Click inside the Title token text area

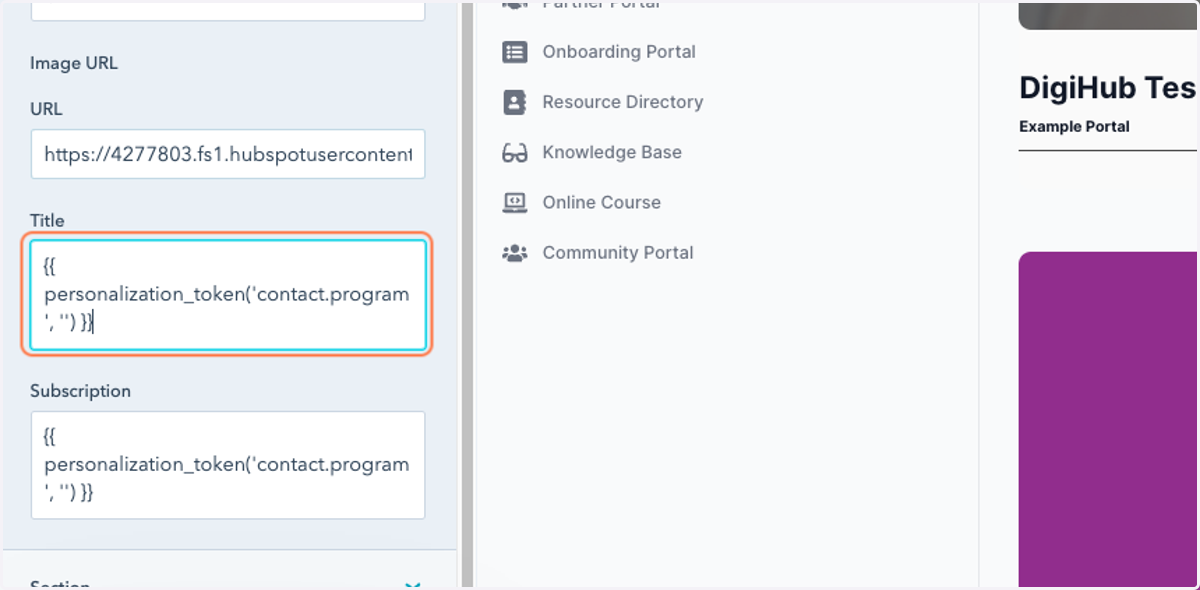228,295
